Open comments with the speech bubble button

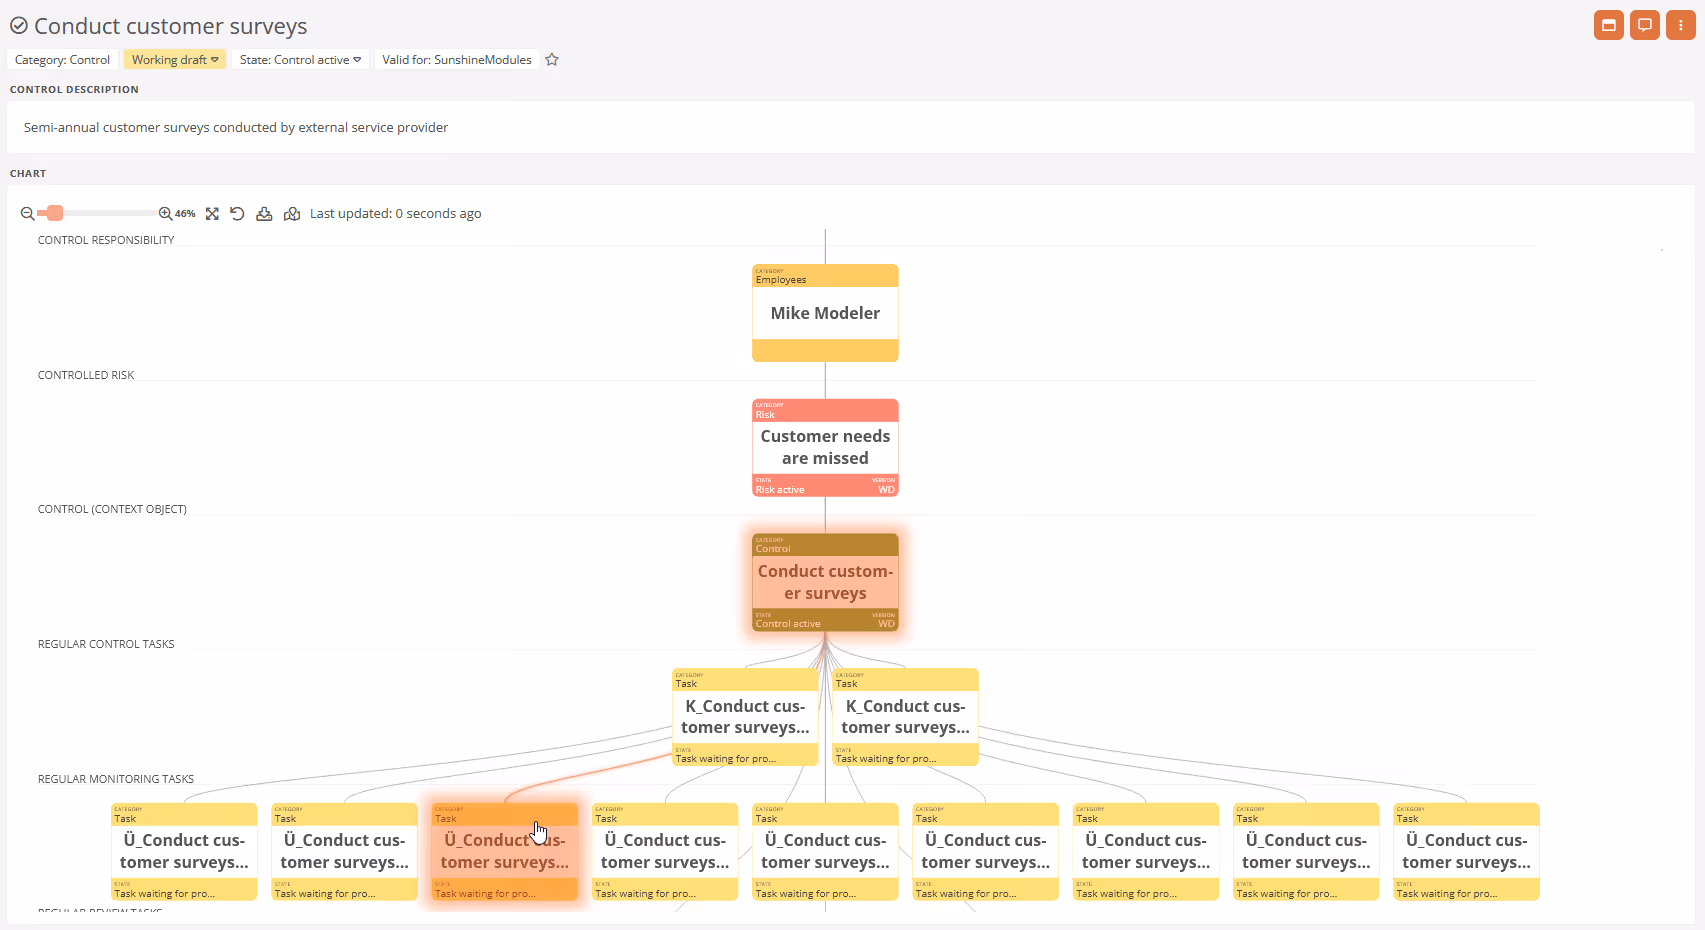[x=1645, y=25]
